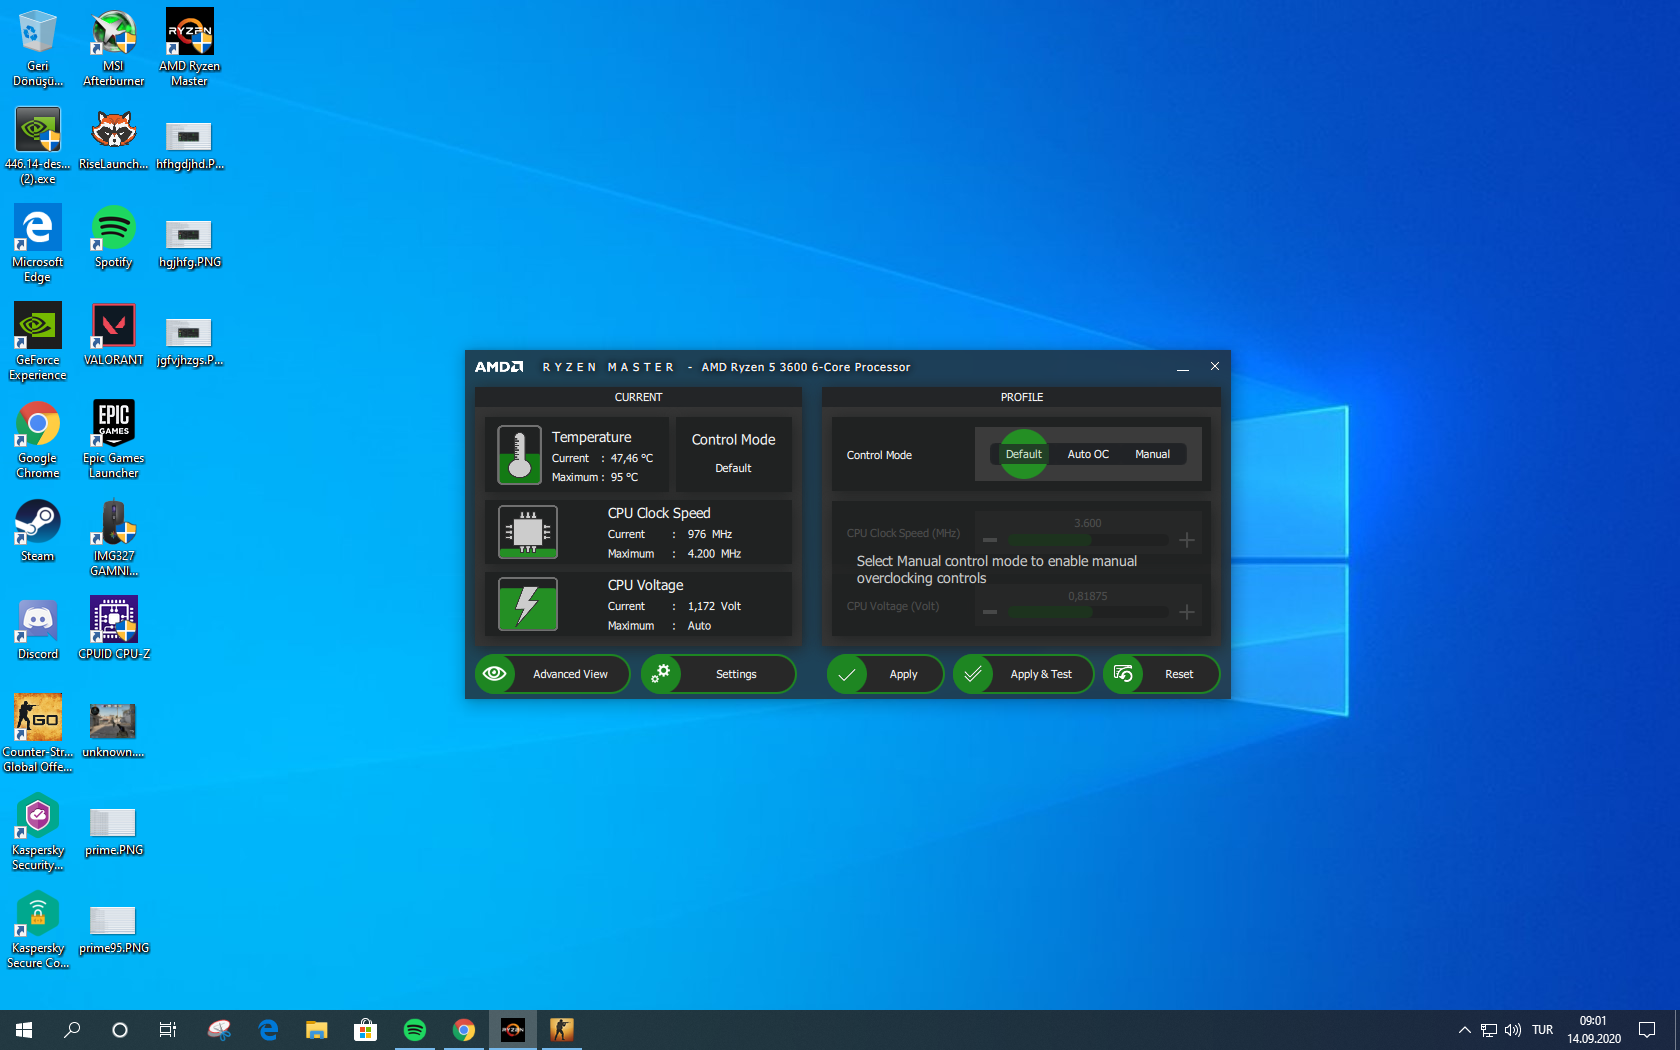
Task: Click the CPU Voltage lightning icon
Action: point(527,604)
